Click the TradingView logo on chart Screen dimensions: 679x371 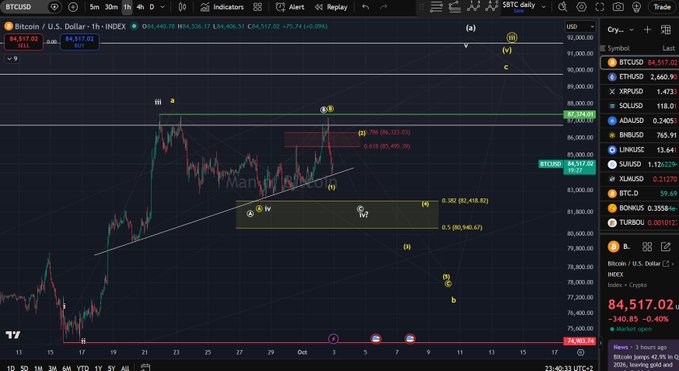13,335
